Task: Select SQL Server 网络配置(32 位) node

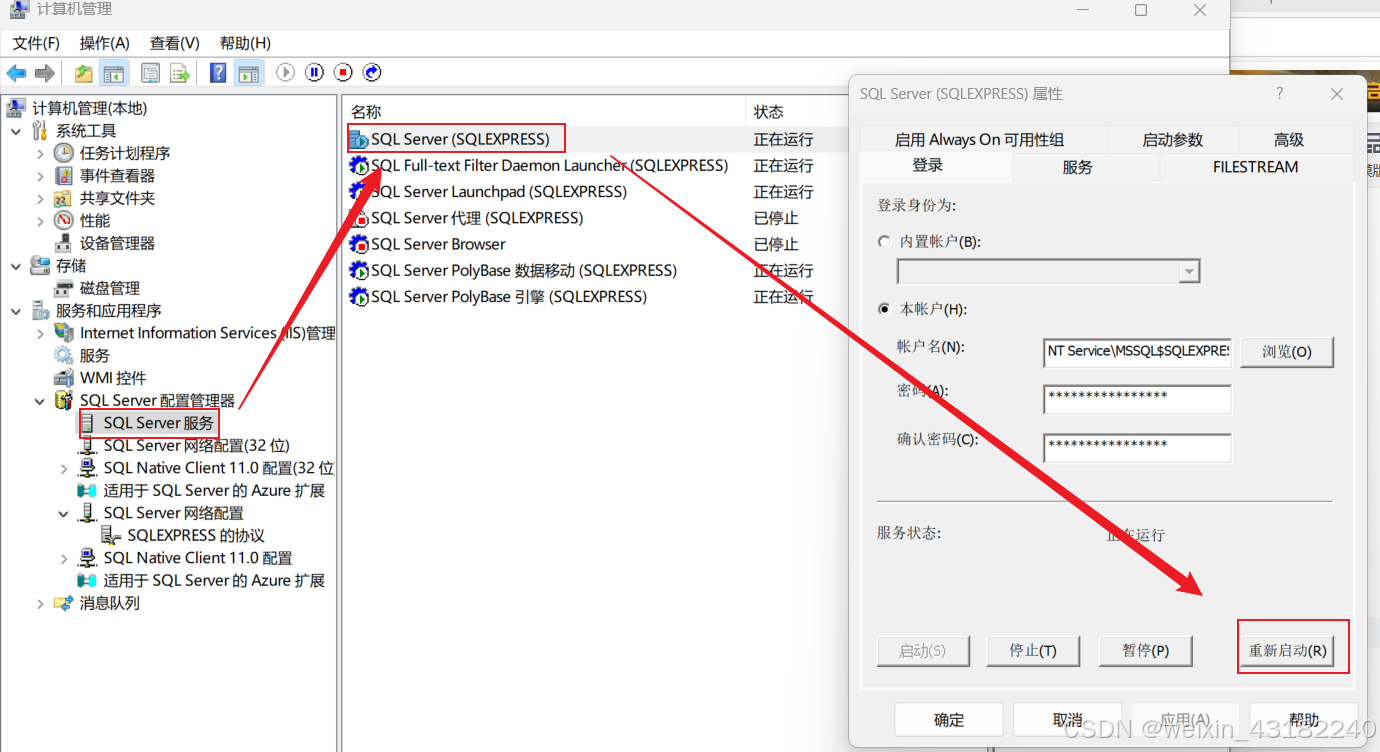Action: (x=196, y=445)
